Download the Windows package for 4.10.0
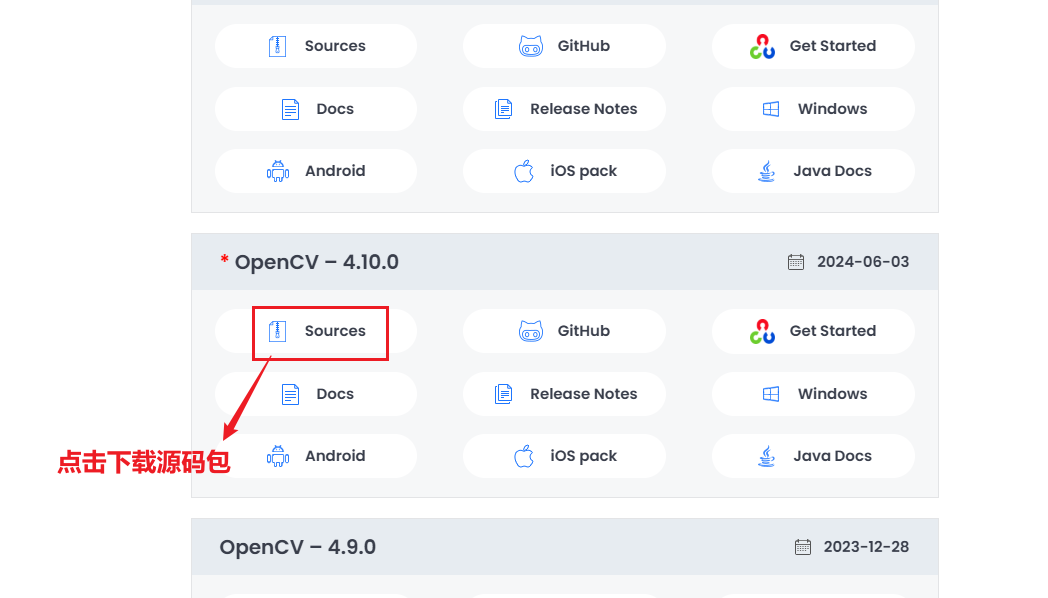The image size is (1048, 598). [813, 393]
